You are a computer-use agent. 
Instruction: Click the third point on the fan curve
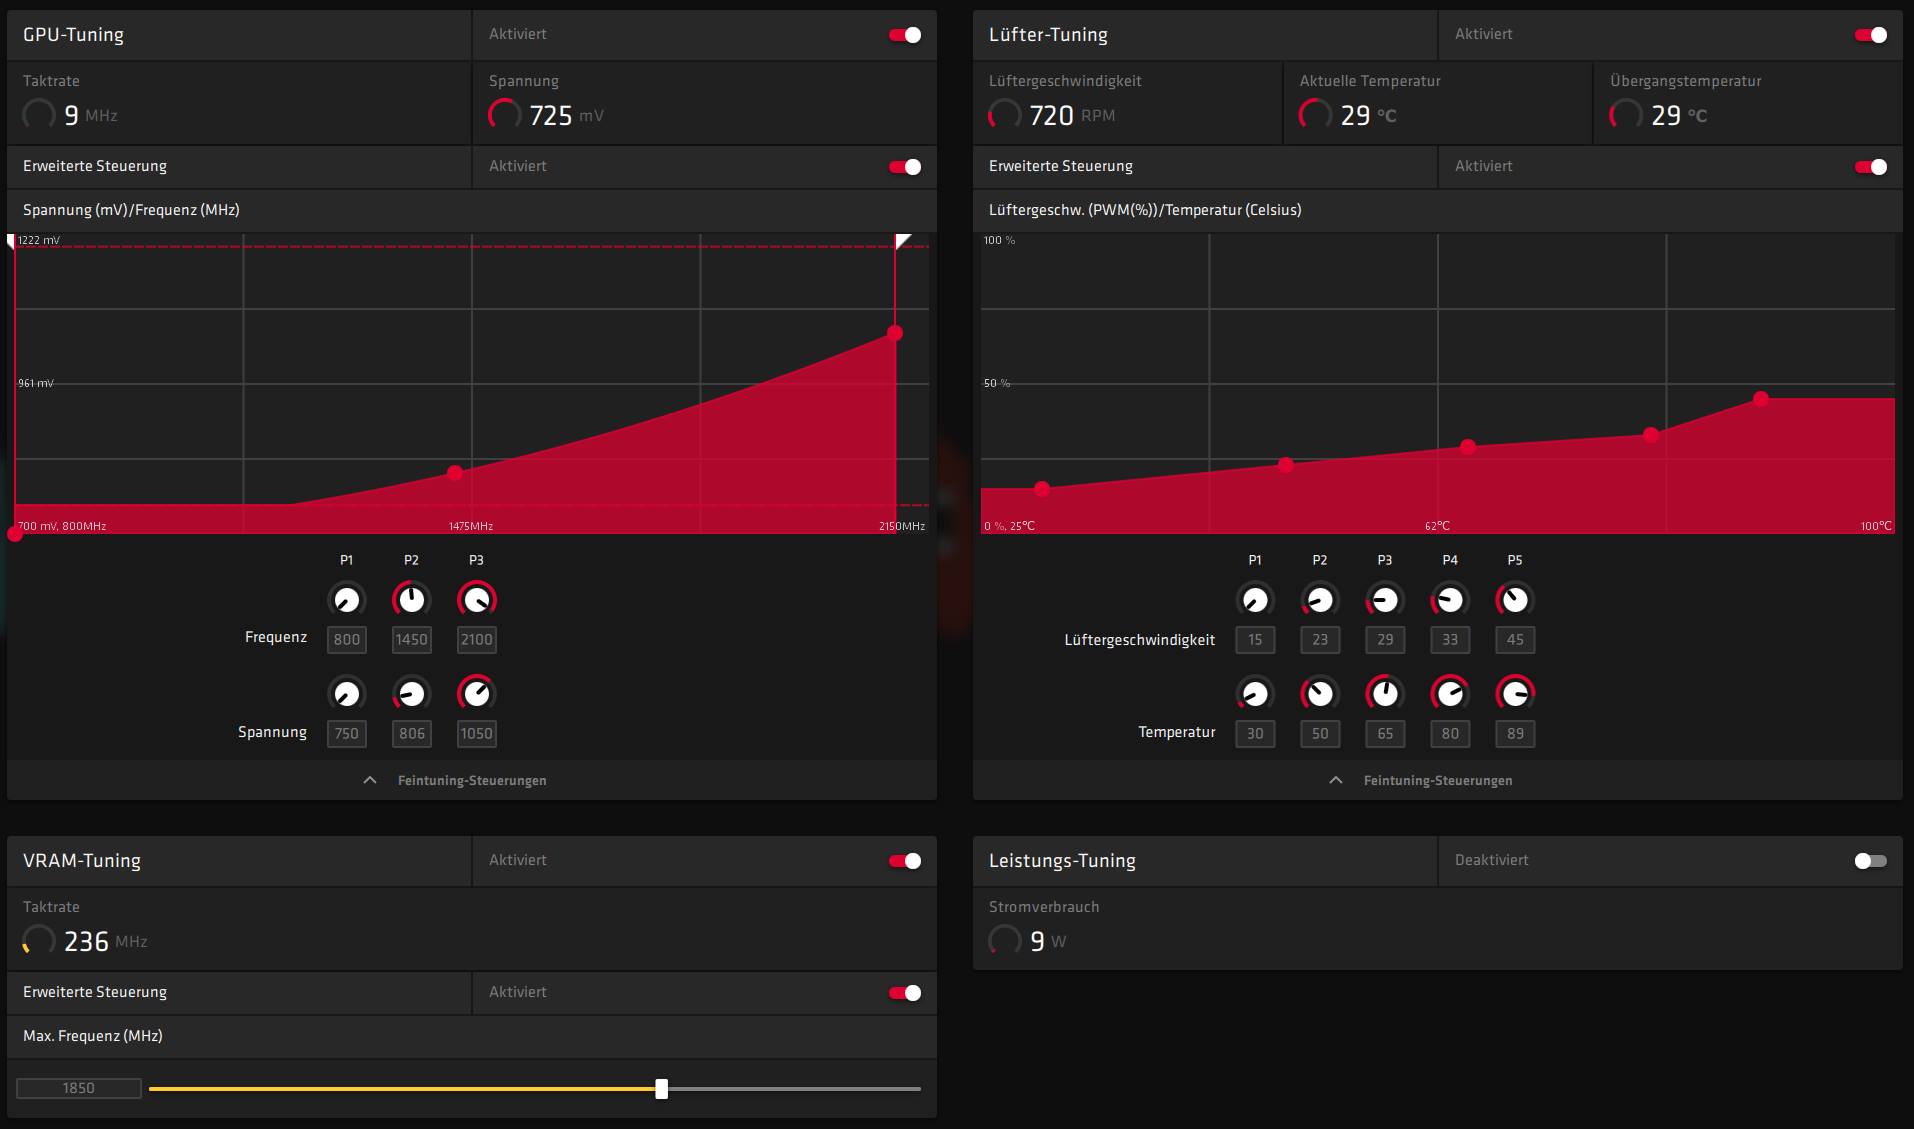pos(1468,447)
